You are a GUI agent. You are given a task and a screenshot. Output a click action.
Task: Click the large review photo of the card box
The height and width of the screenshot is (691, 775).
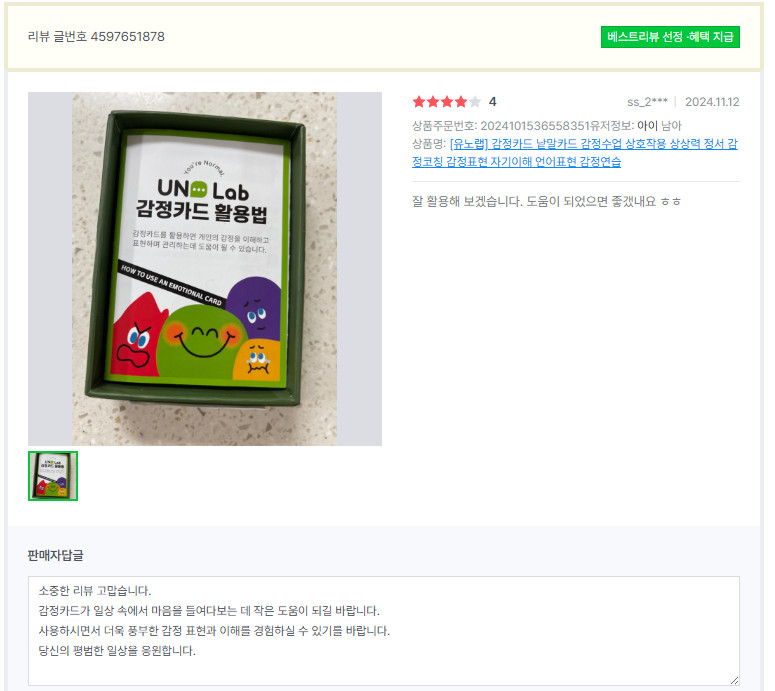pos(205,269)
